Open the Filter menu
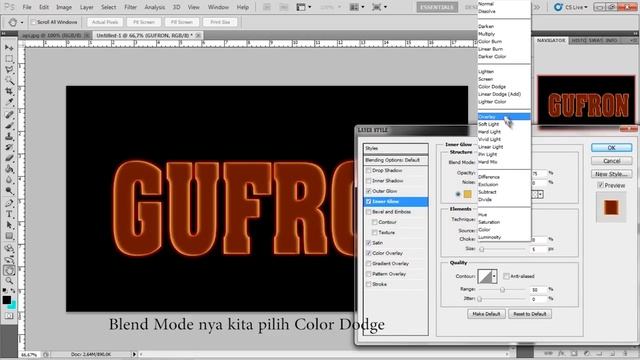640x360 pixels. pyautogui.click(x=130, y=7)
